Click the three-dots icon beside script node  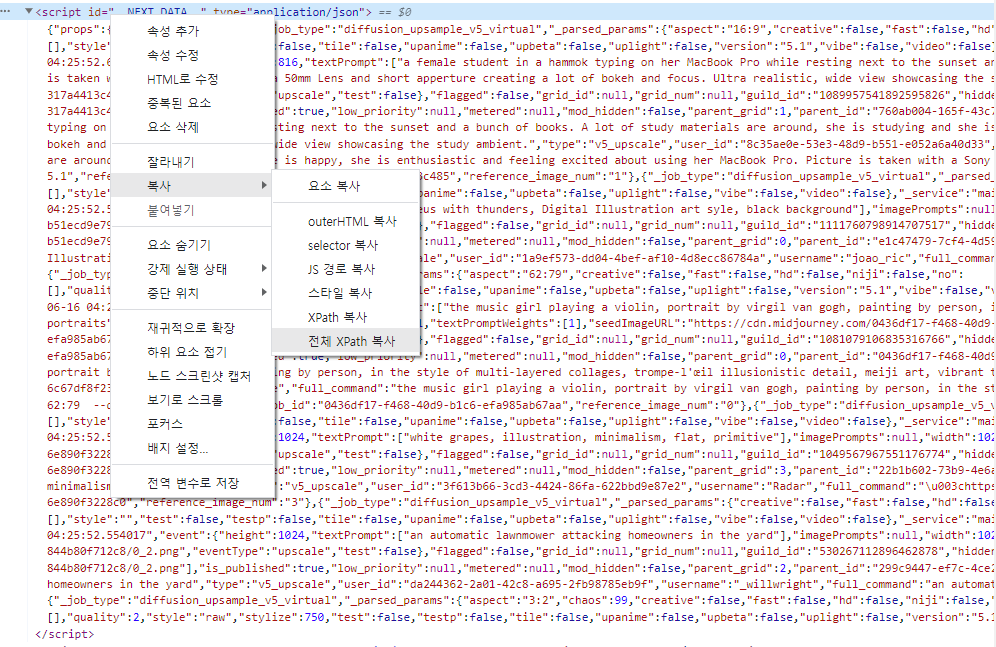coord(6,11)
